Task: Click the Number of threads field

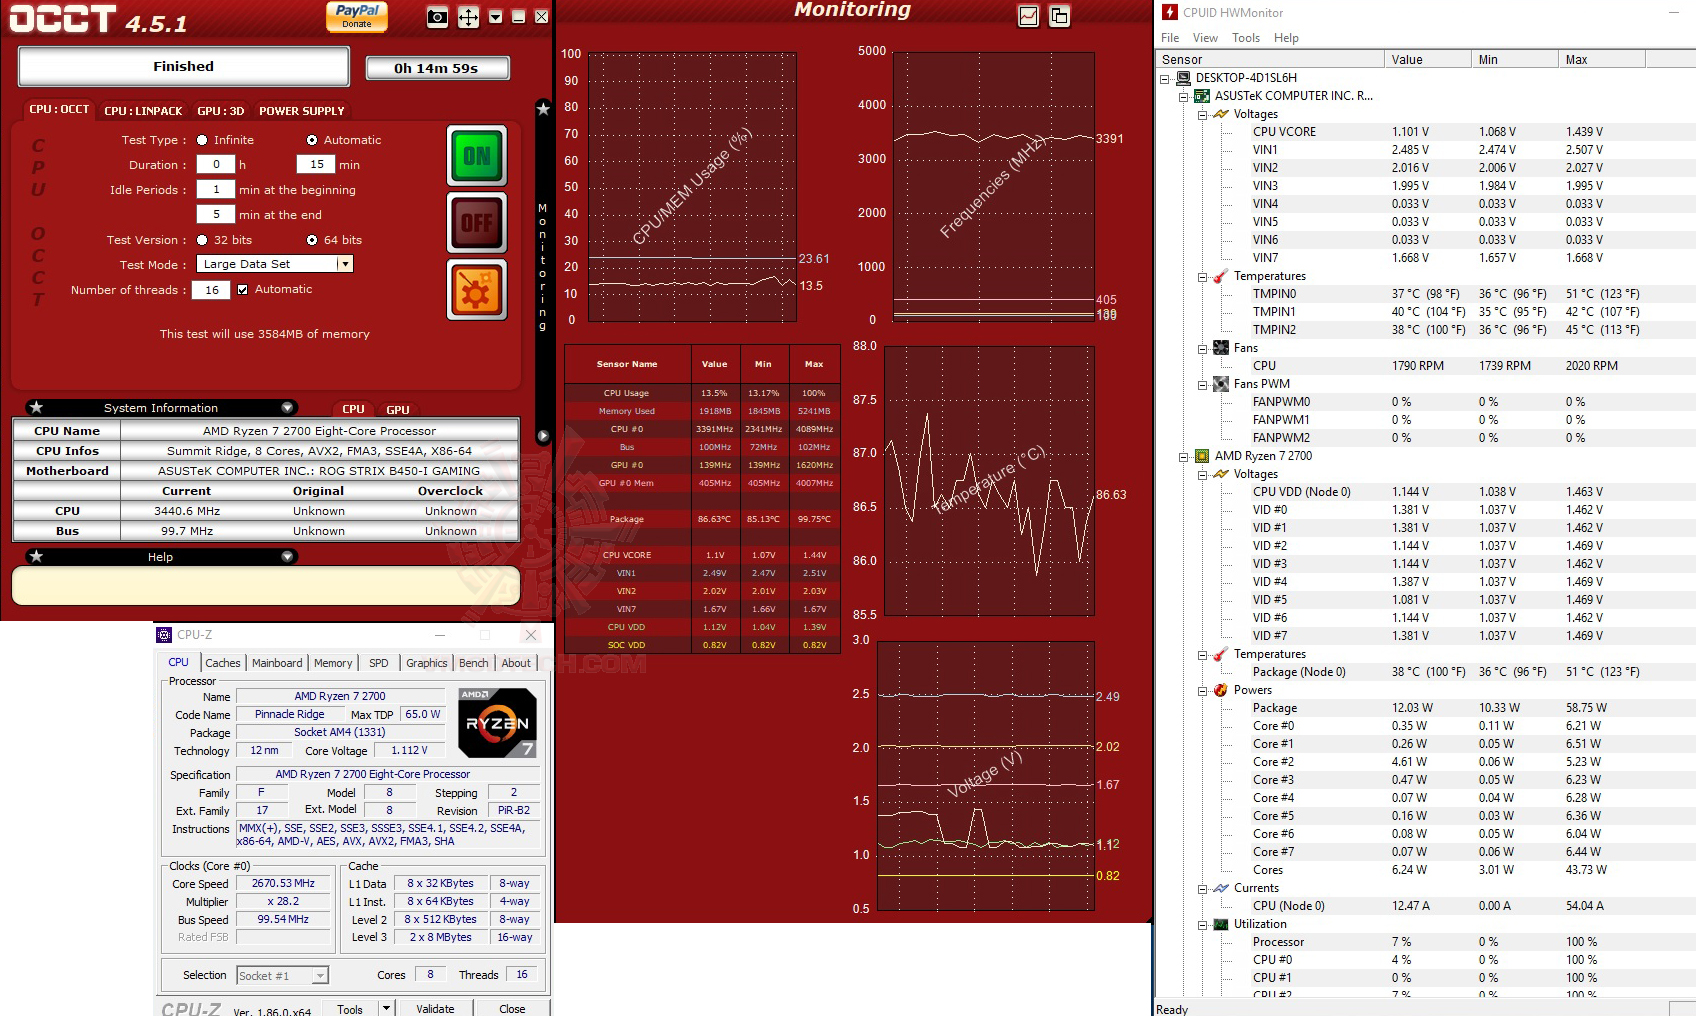Action: tap(212, 290)
